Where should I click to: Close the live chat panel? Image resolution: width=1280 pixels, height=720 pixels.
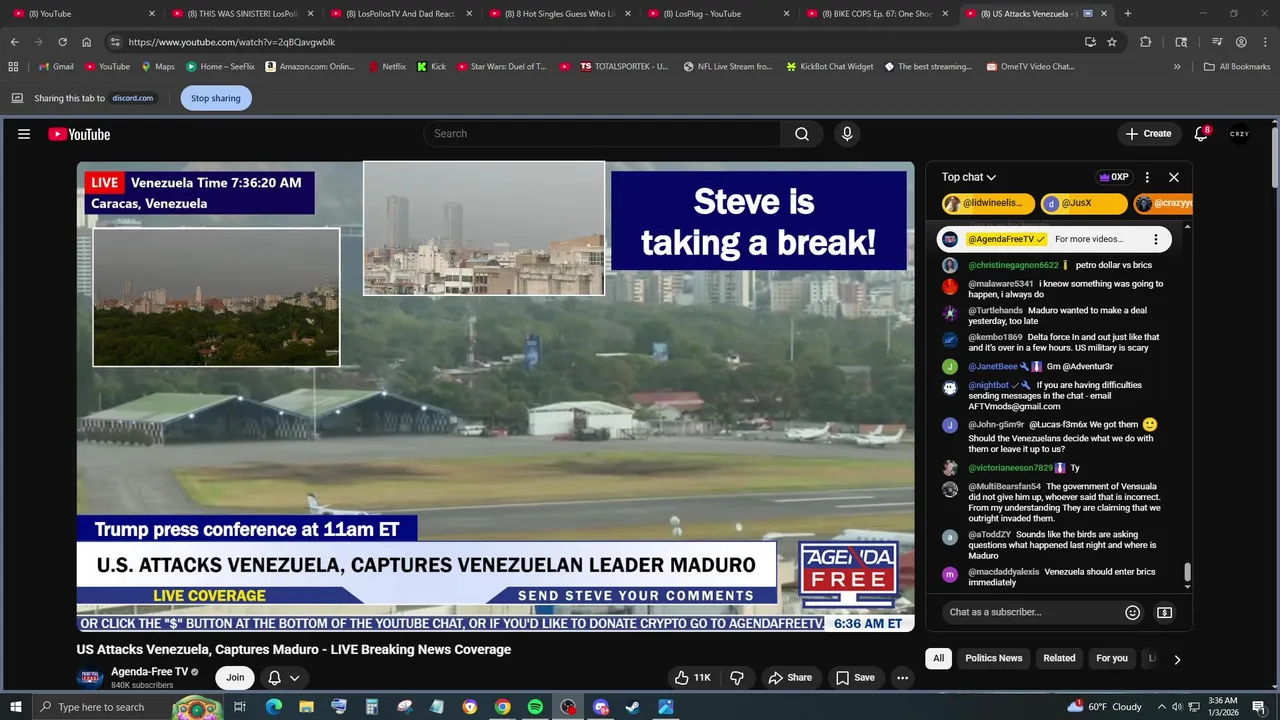[1174, 177]
